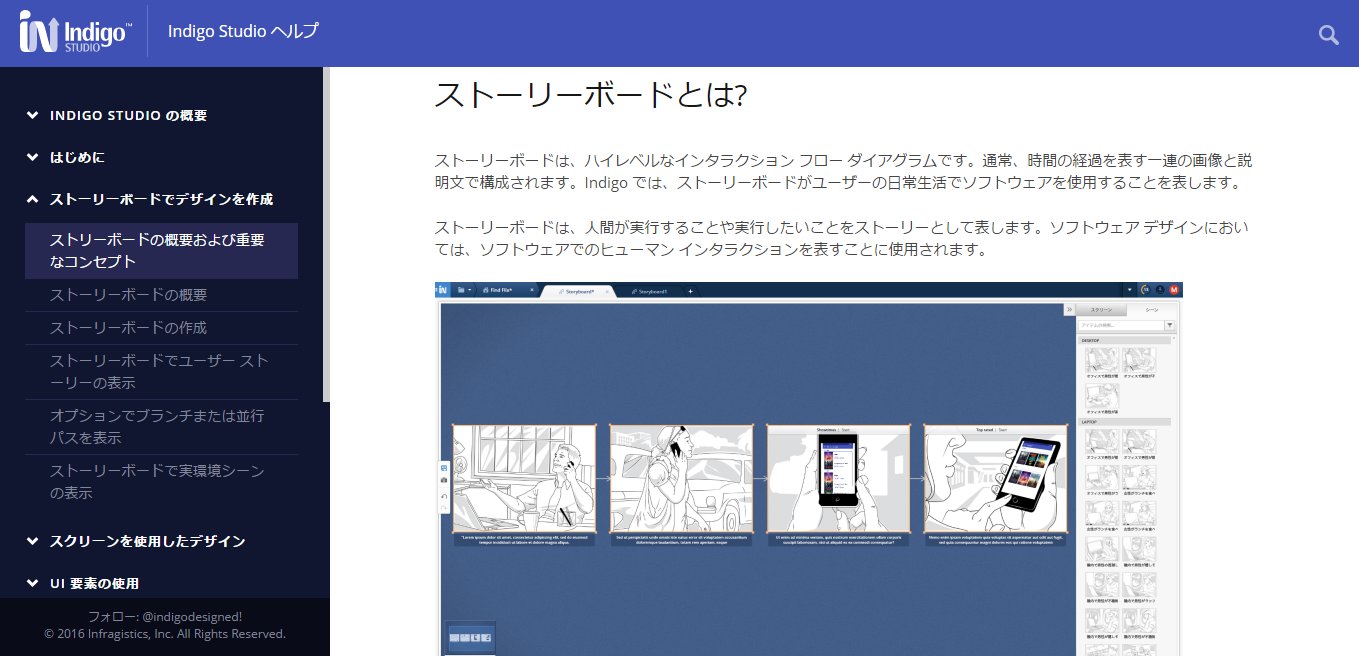Expand the INDIGO STUDIO の概要 section
The height and width of the screenshot is (656, 1359).
click(x=128, y=115)
